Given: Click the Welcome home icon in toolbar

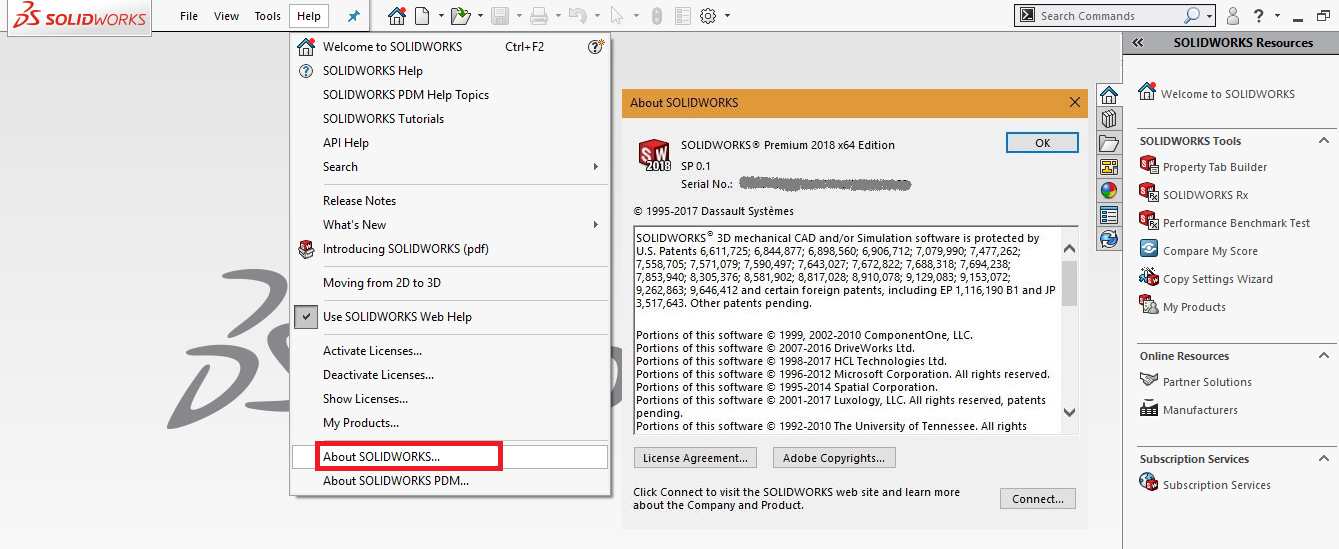Looking at the screenshot, I should pyautogui.click(x=397, y=16).
